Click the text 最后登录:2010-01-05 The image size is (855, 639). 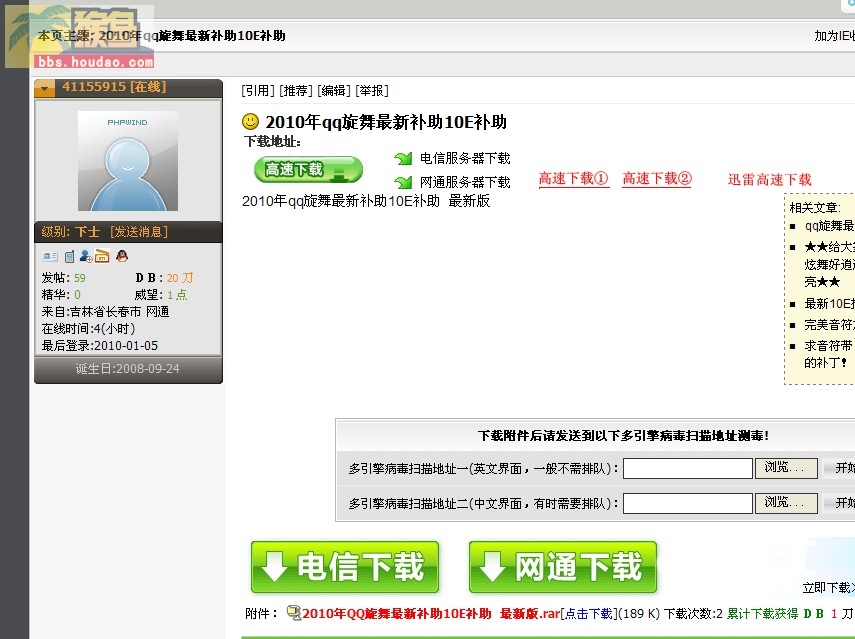click(100, 346)
